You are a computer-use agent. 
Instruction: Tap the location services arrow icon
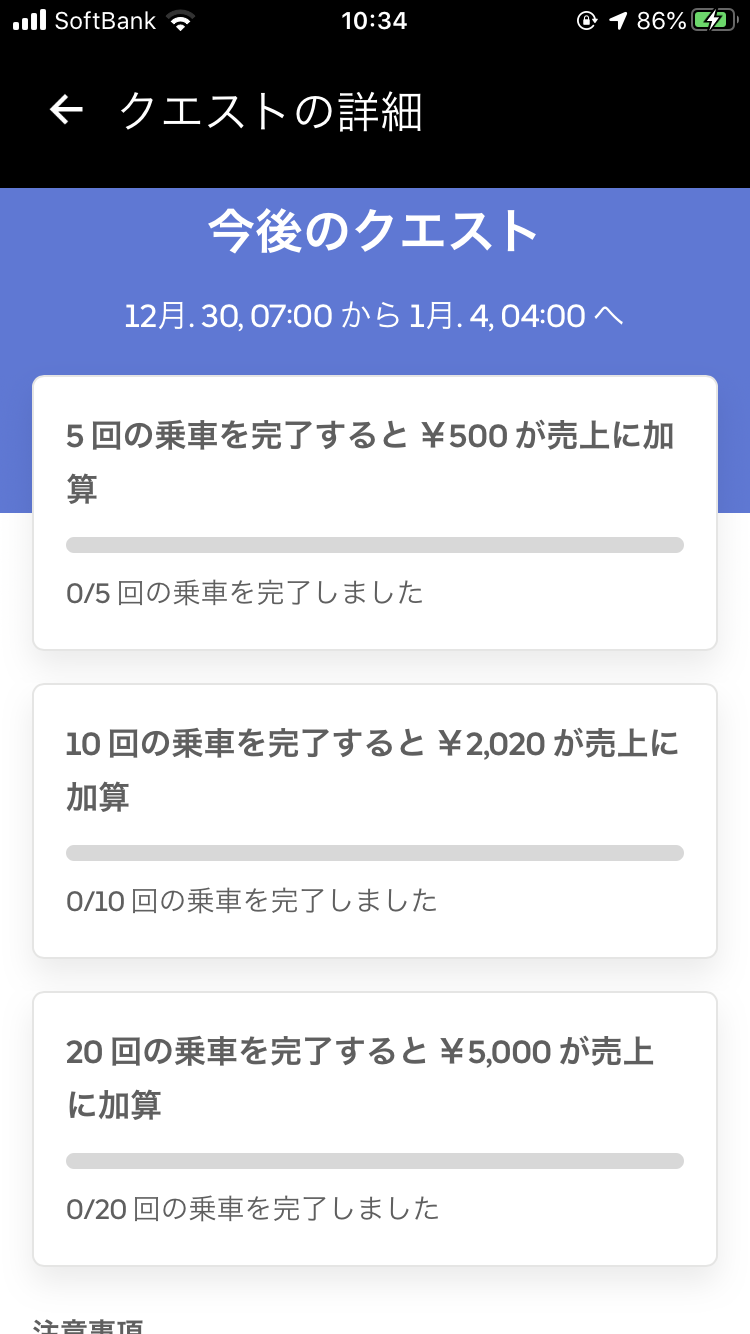coord(619,20)
